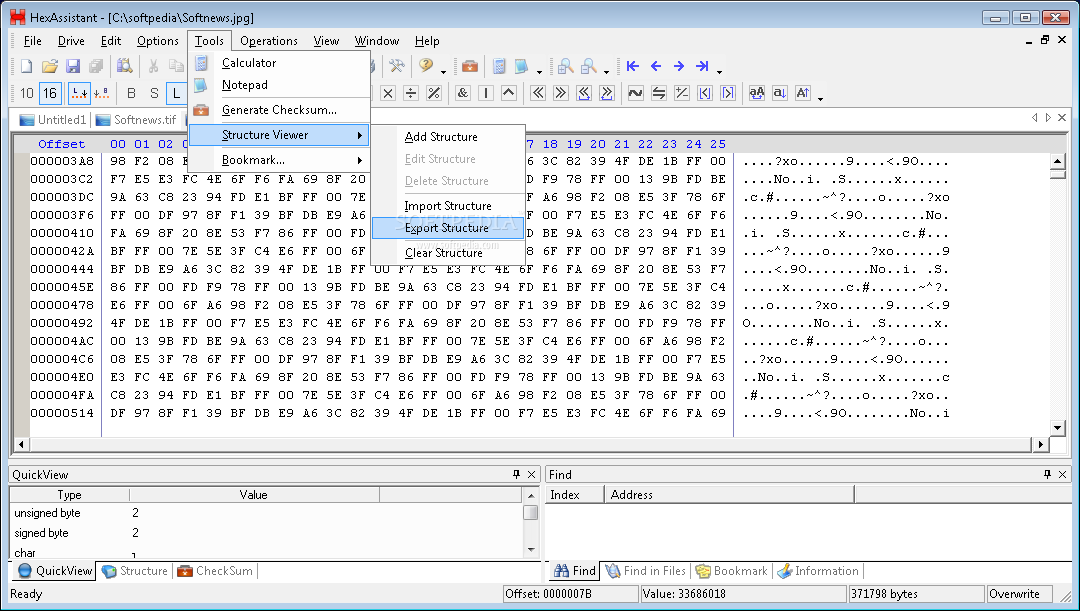The width and height of the screenshot is (1080, 611).
Task: Jump to last position arrow icon
Action: pyautogui.click(x=702, y=66)
